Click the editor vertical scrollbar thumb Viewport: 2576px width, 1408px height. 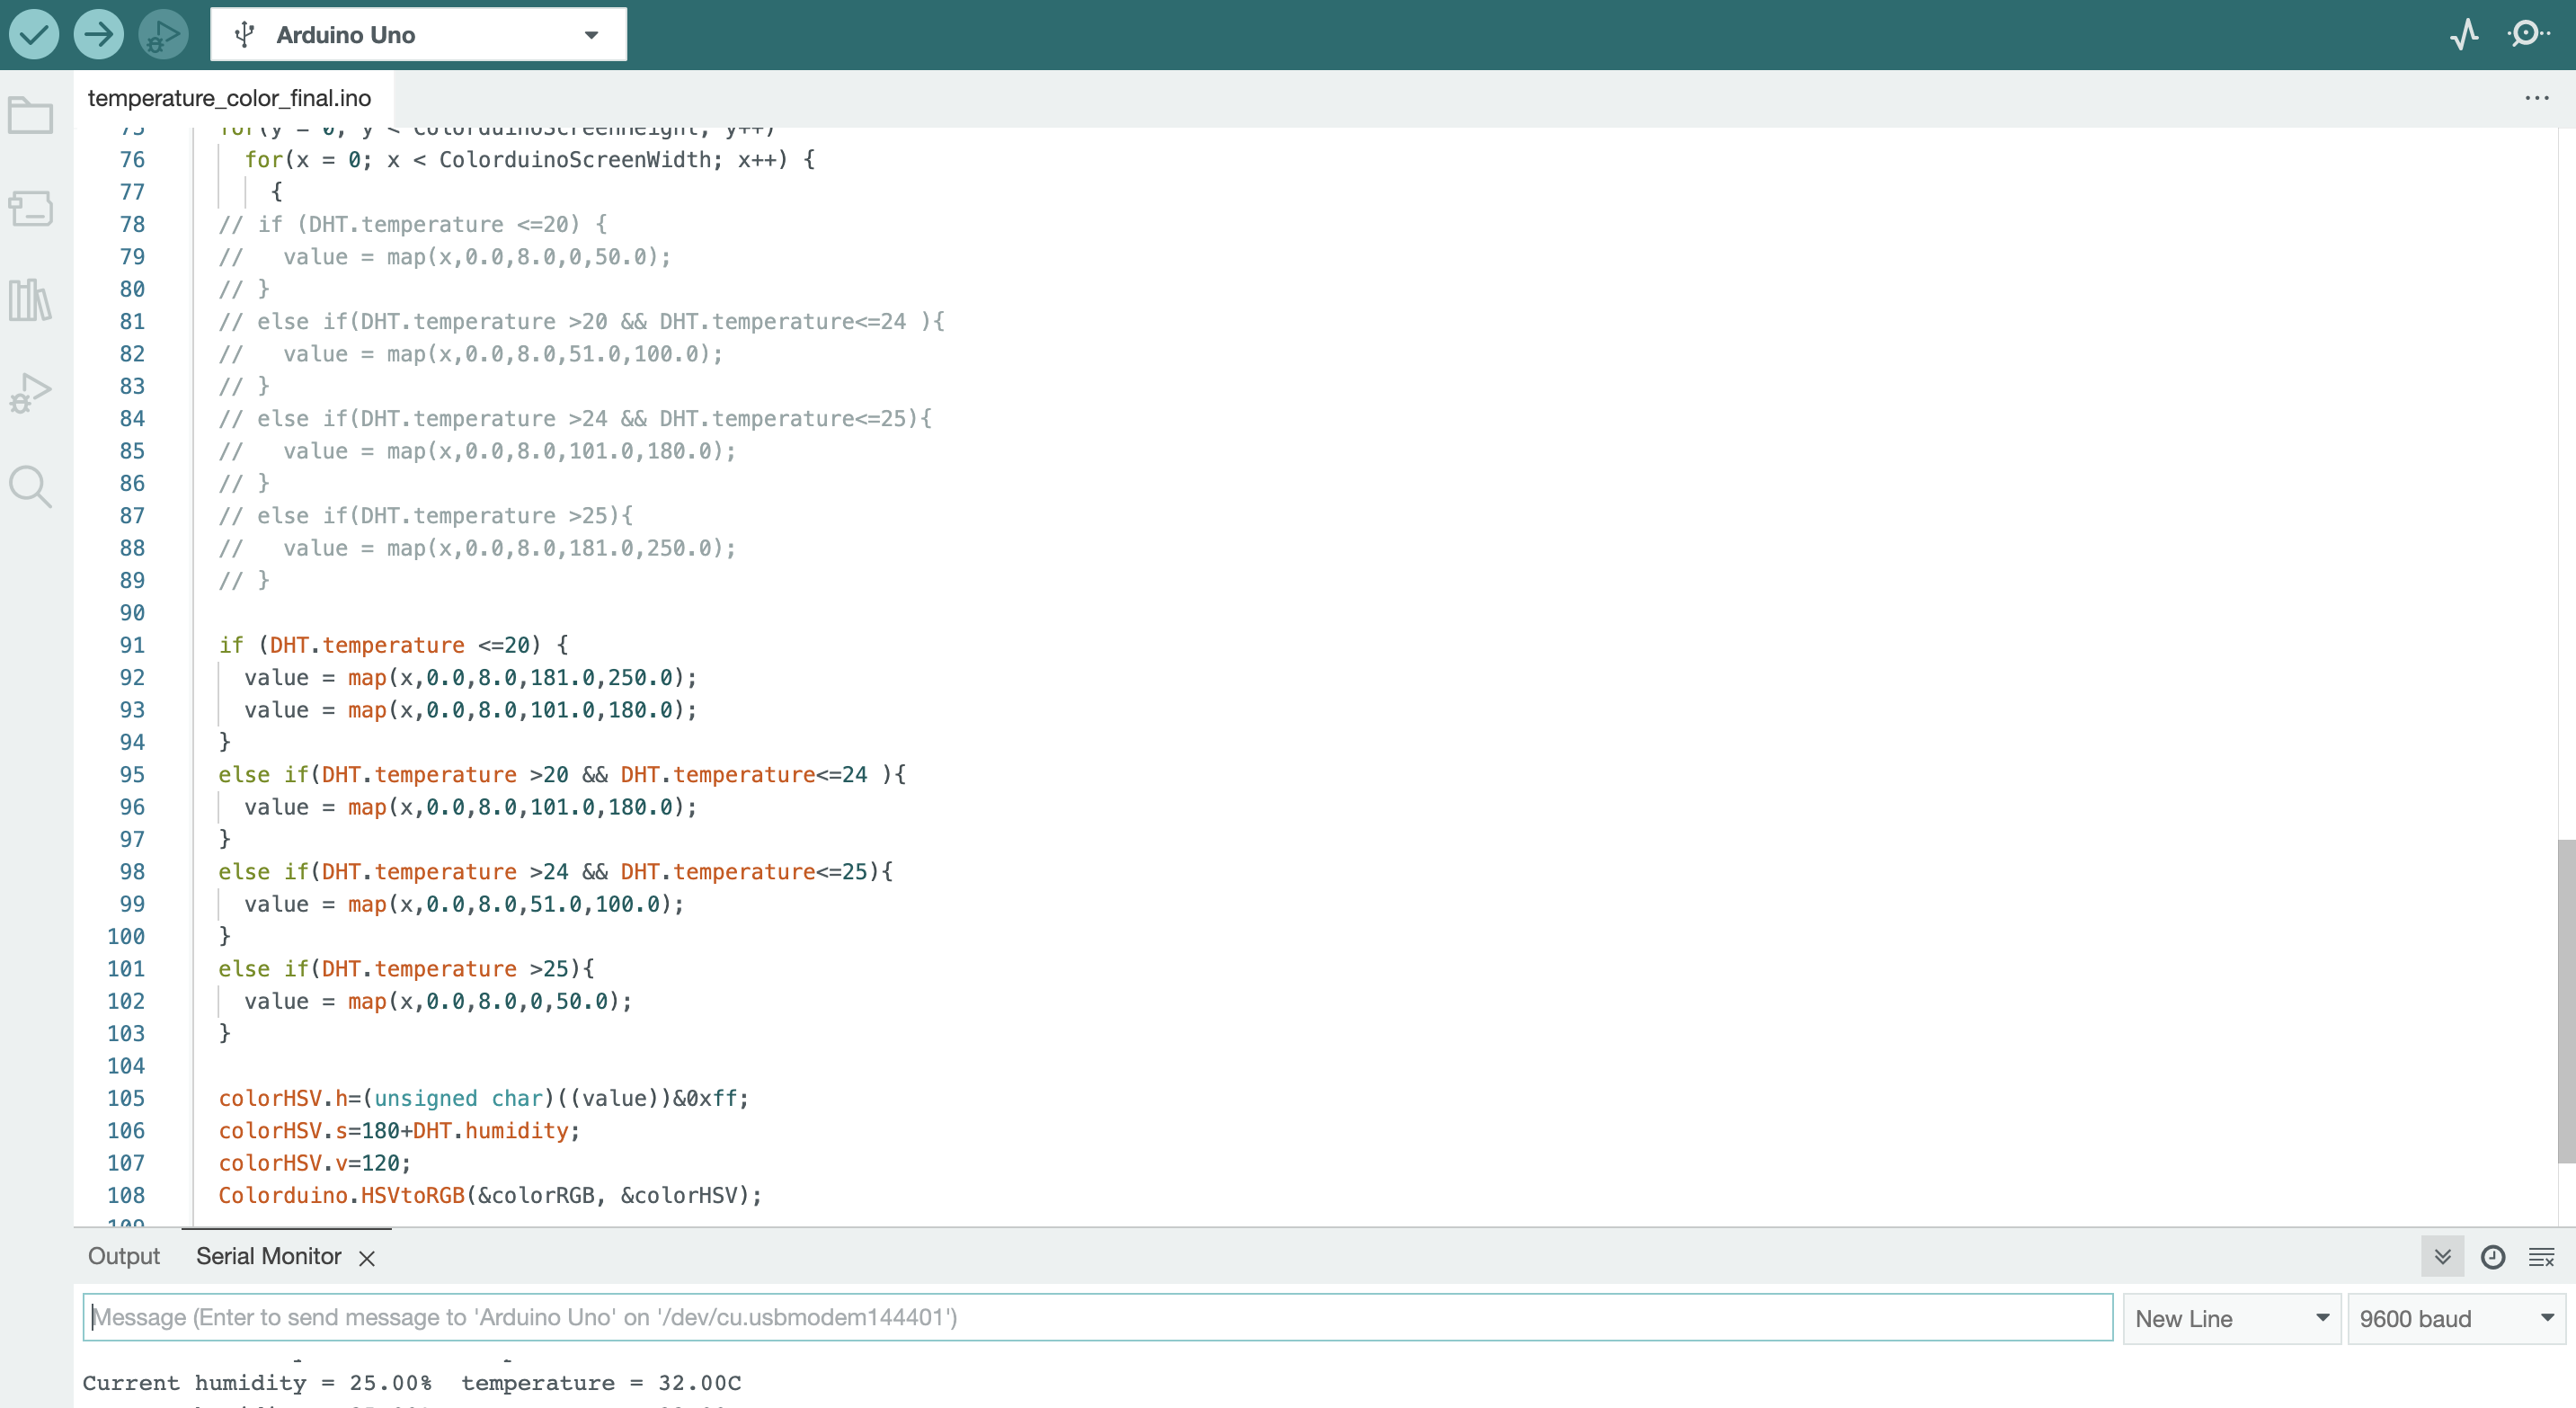[2566, 1001]
